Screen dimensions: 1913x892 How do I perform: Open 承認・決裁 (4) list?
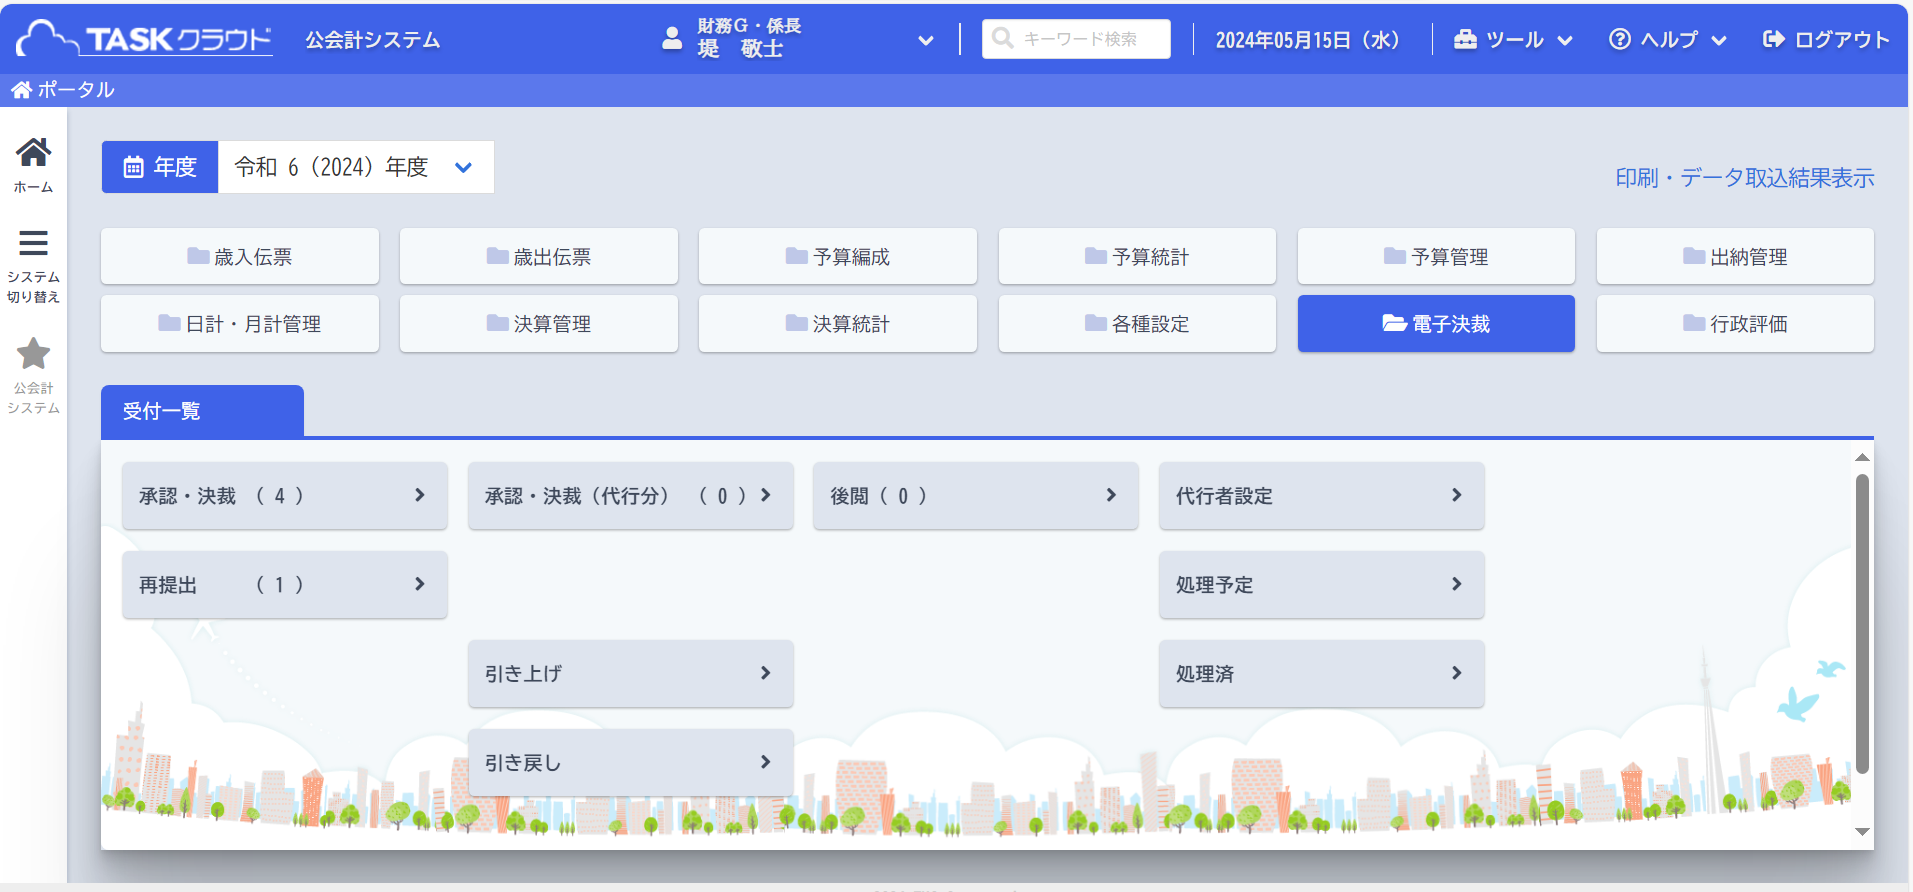[x=285, y=495]
